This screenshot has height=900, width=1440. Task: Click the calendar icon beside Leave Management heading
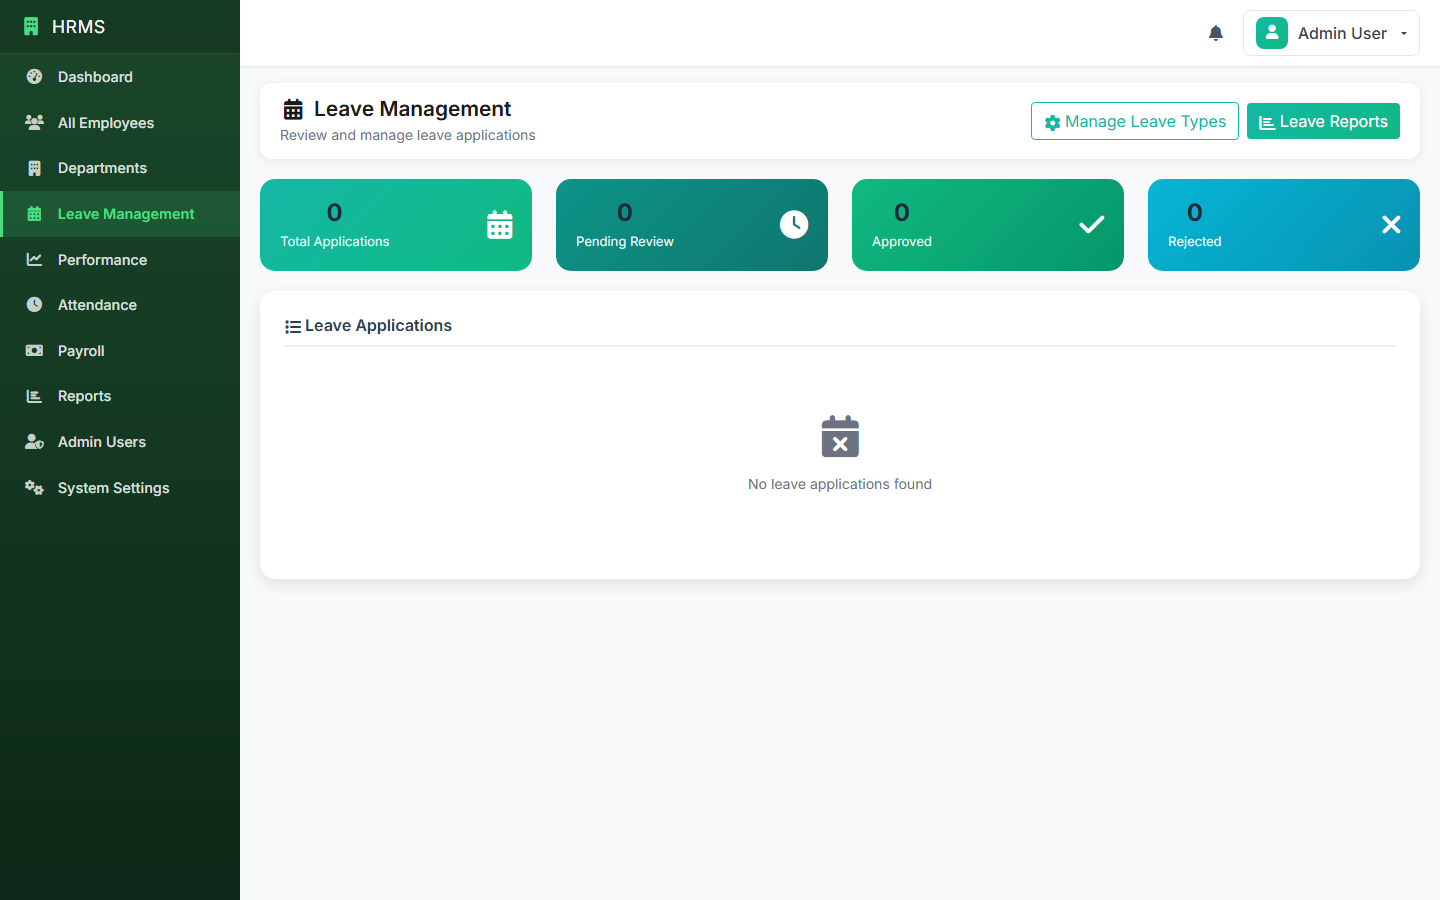coord(293,109)
